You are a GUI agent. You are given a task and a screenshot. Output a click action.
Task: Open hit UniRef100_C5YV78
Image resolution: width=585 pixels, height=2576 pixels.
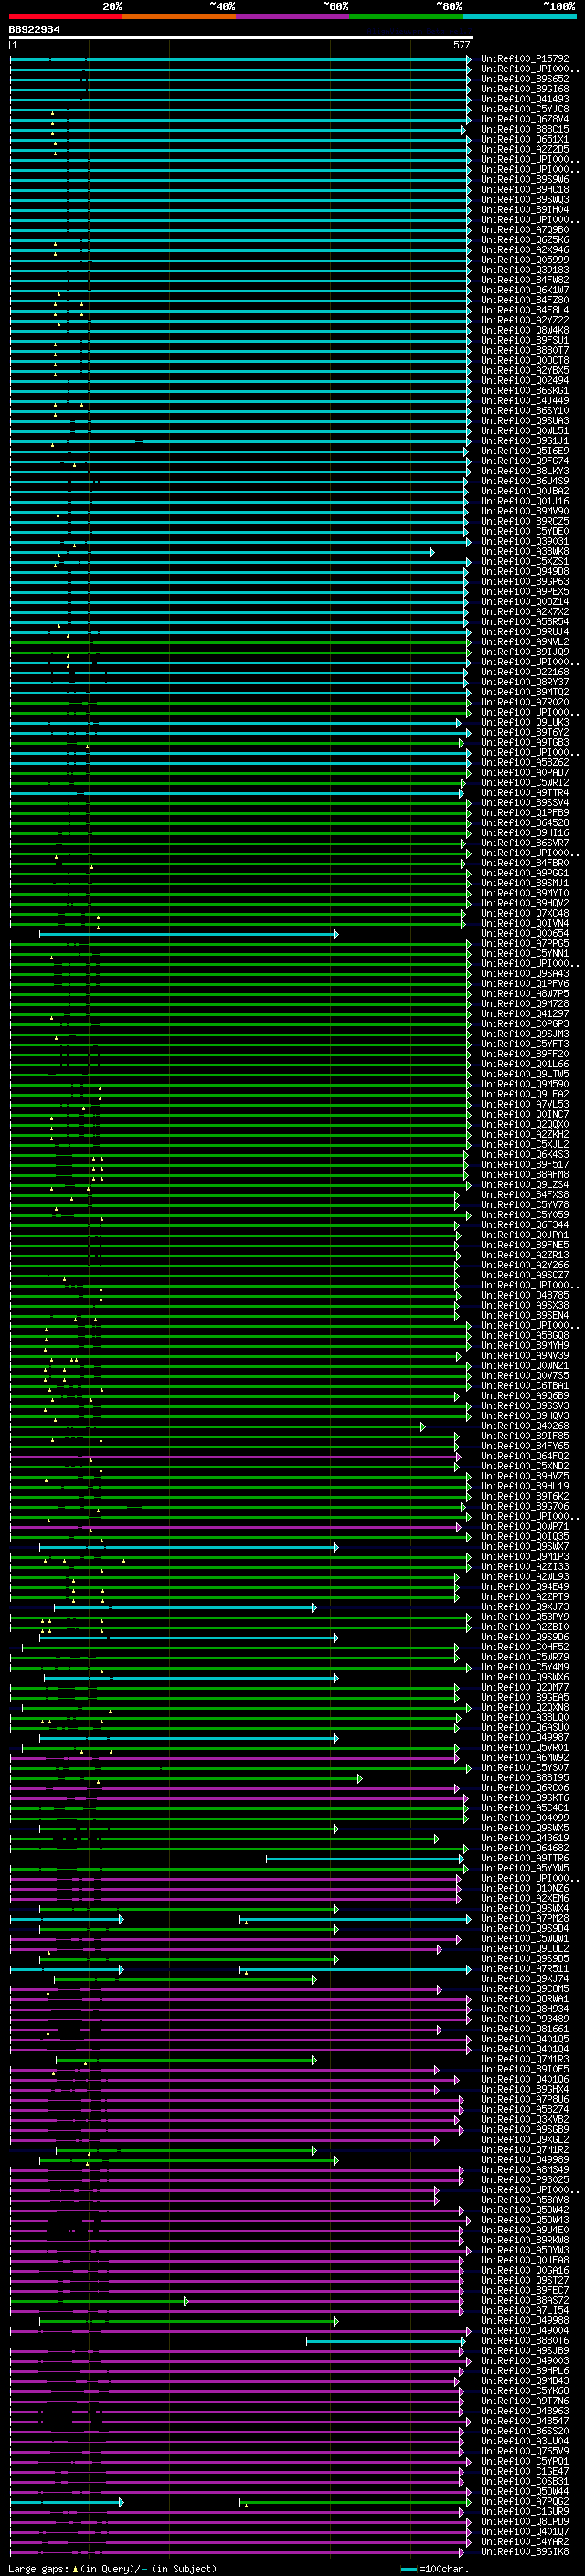(525, 1205)
